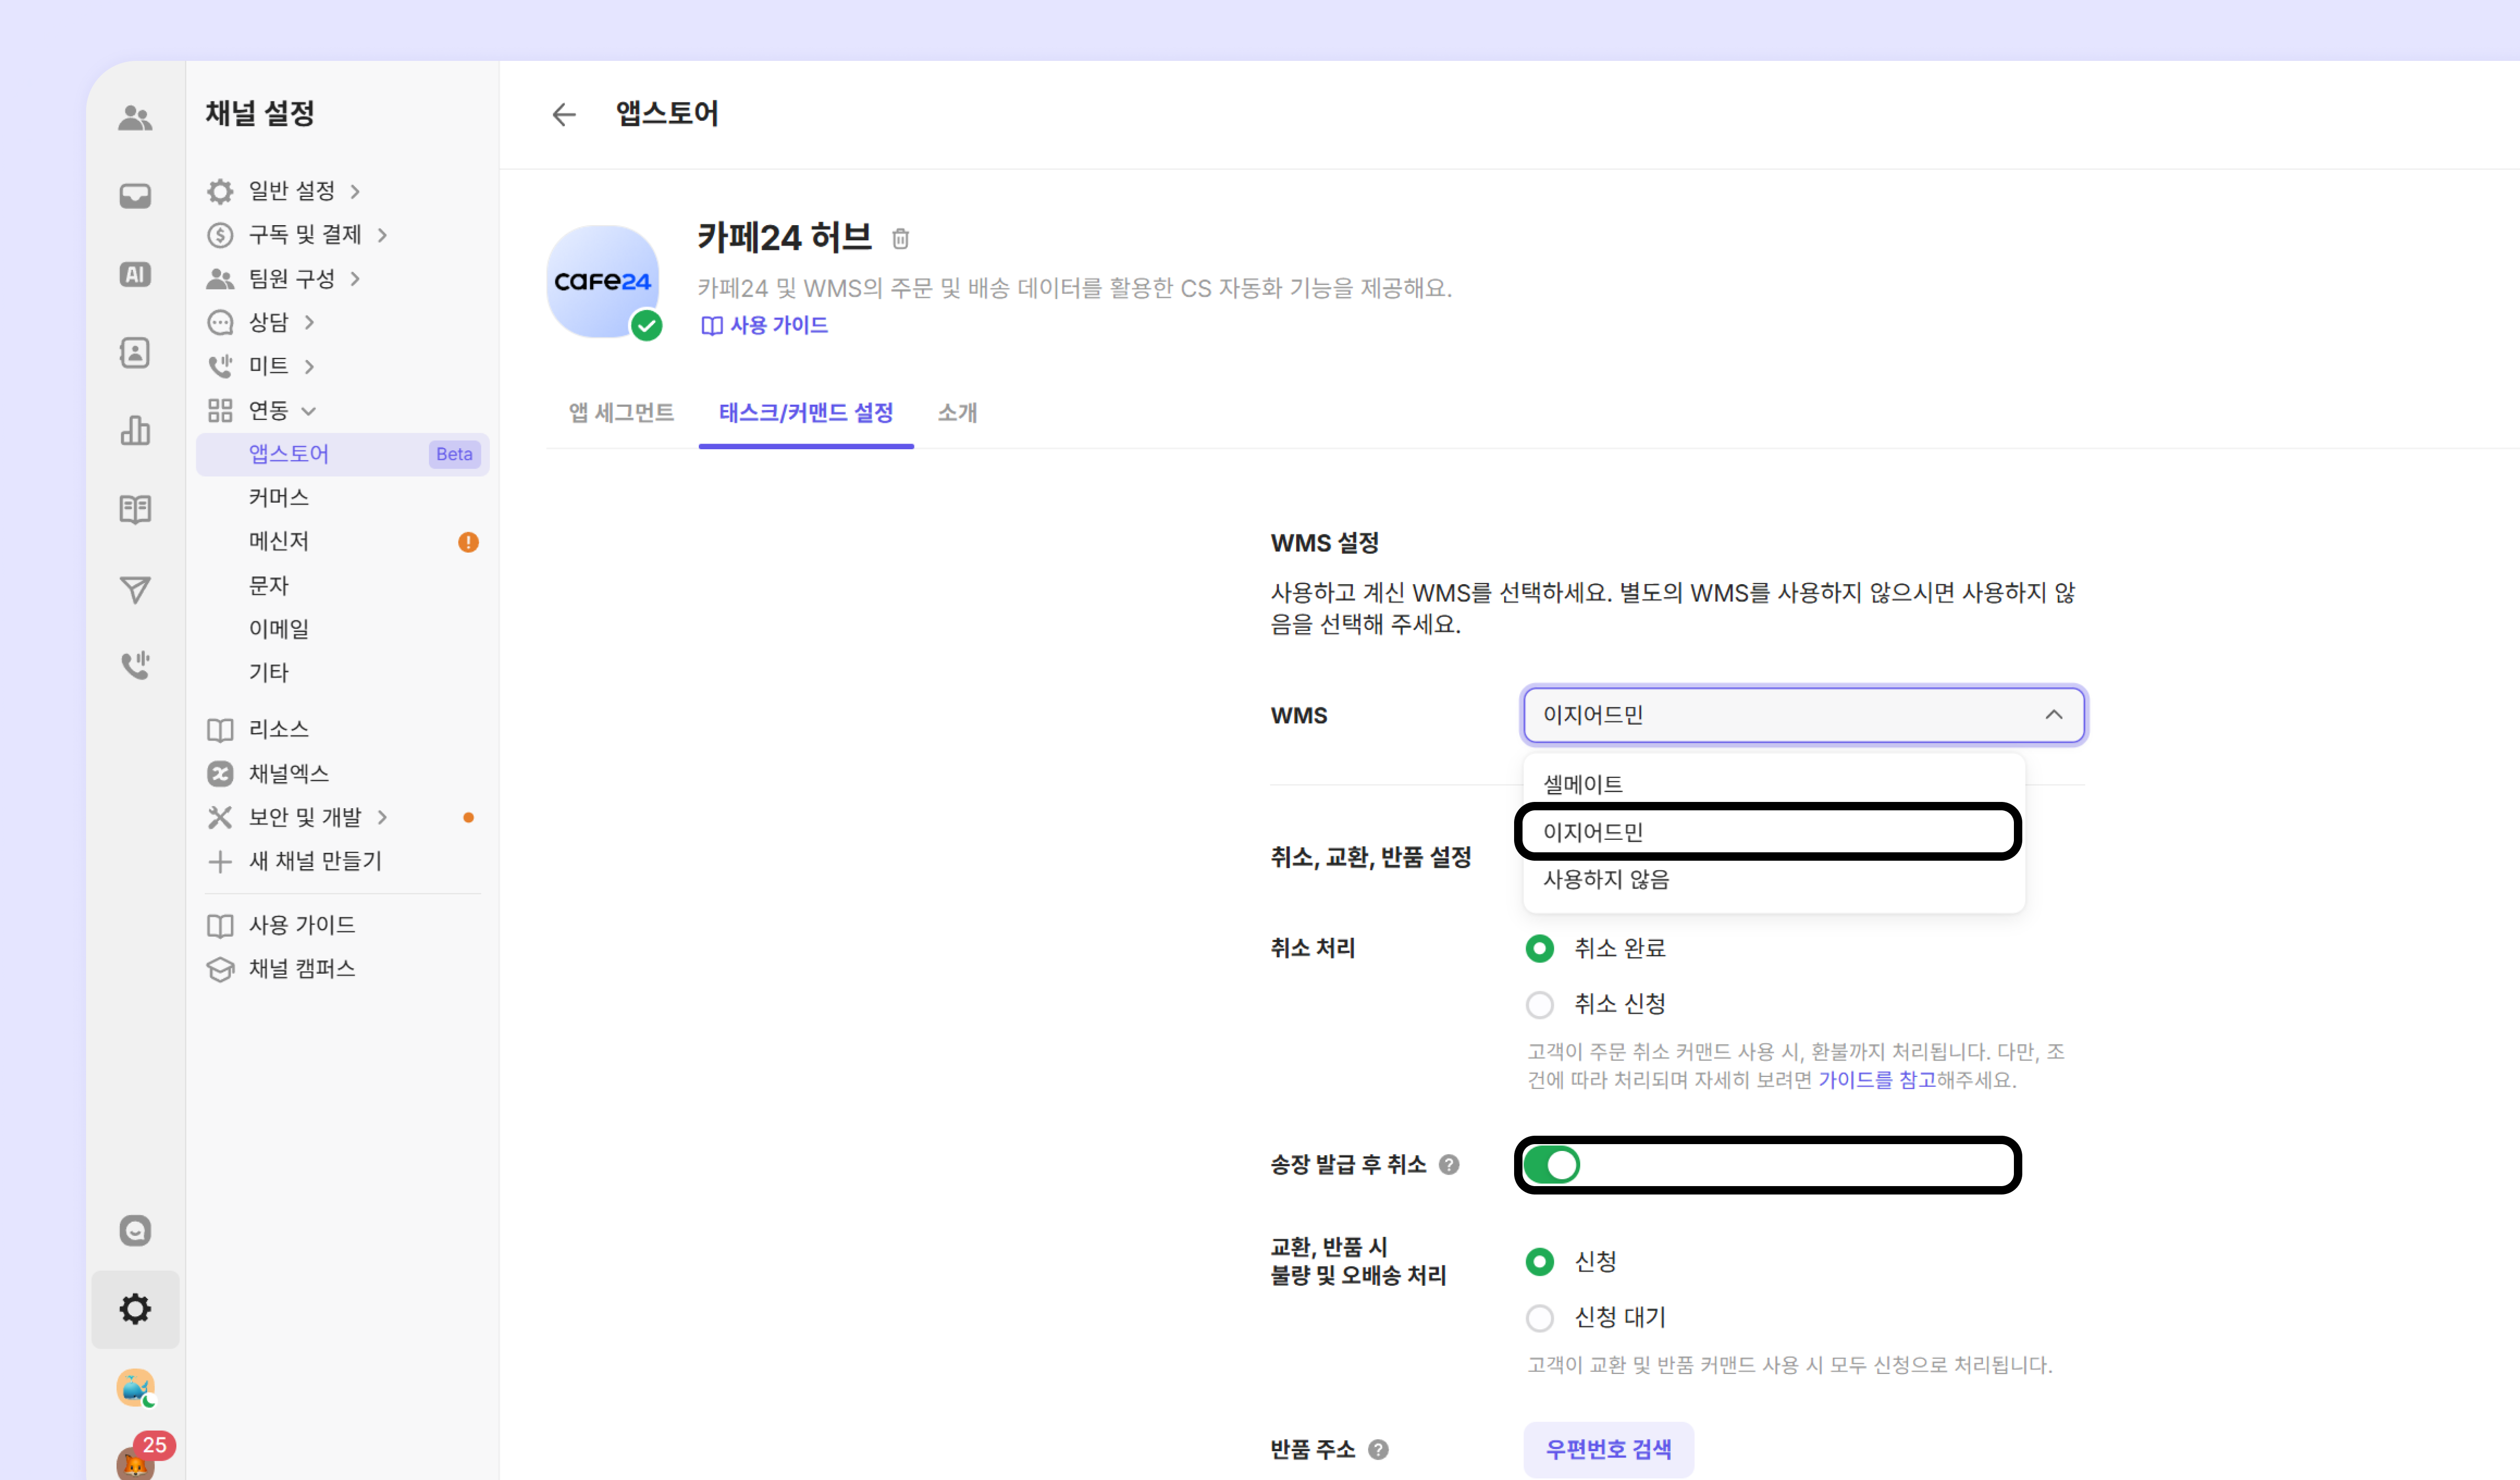Toggle the 송장 발급 후 취소 switch
The image size is (2520, 1480).
[x=1551, y=1164]
